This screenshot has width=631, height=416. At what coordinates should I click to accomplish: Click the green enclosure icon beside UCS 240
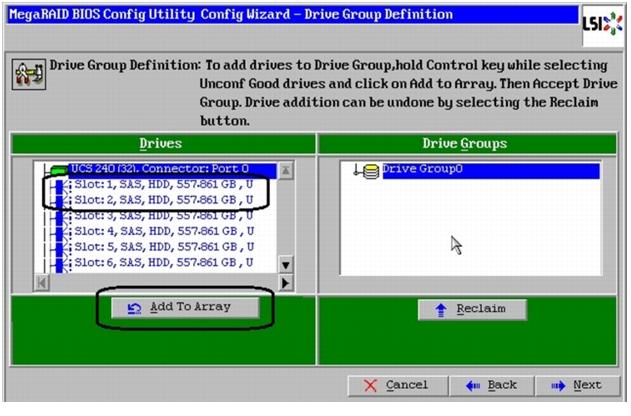coord(59,171)
